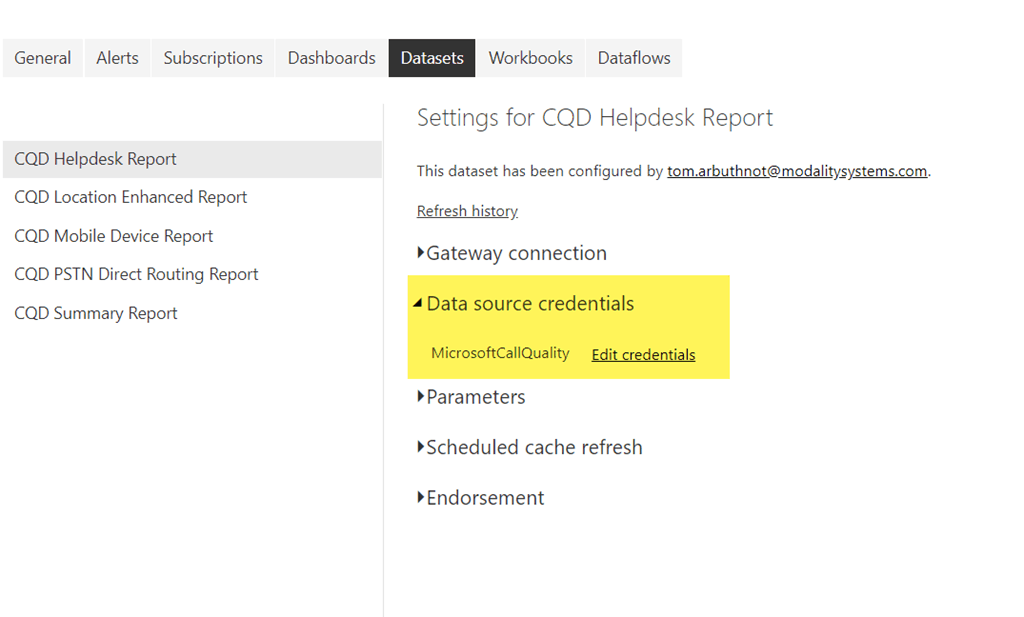
Task: Click Edit credentials for MicrosoftCallQuality
Action: (x=643, y=355)
